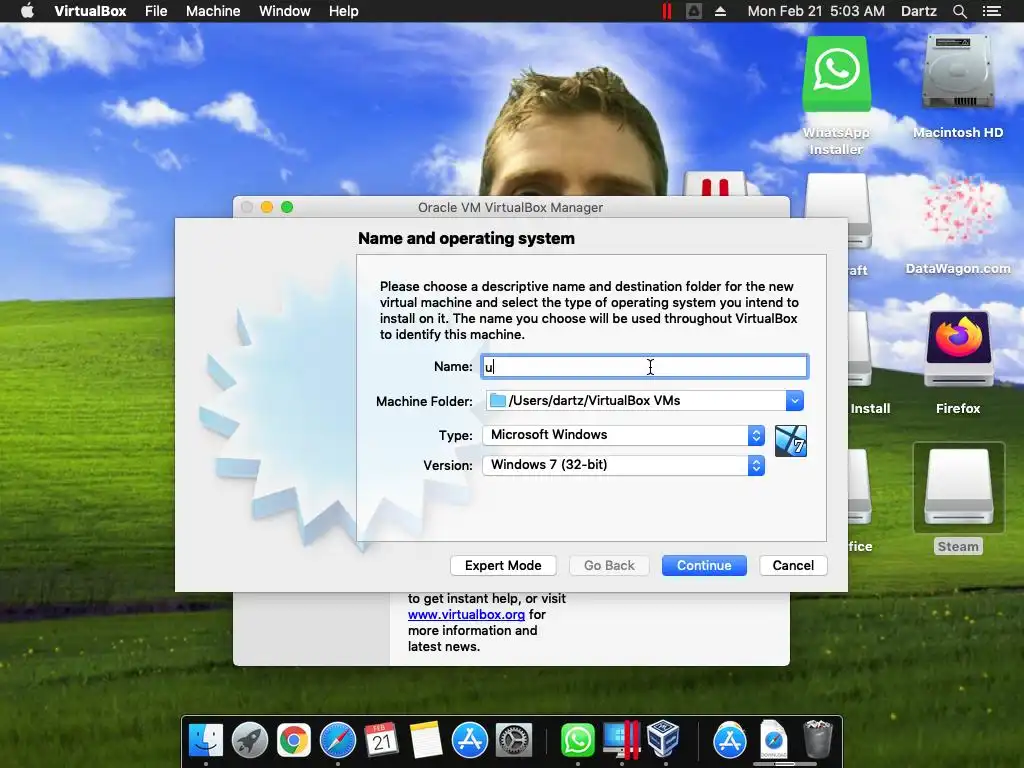Open App Store icon left of System Preferences
Image resolution: width=1024 pixels, height=768 pixels.
tap(470, 741)
